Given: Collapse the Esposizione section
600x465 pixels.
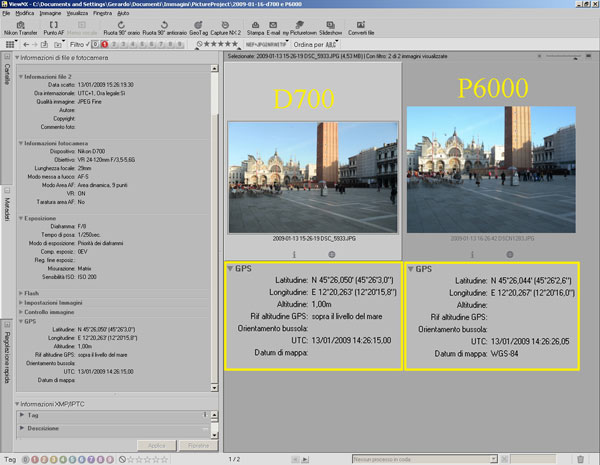Looking at the screenshot, I should [21, 218].
